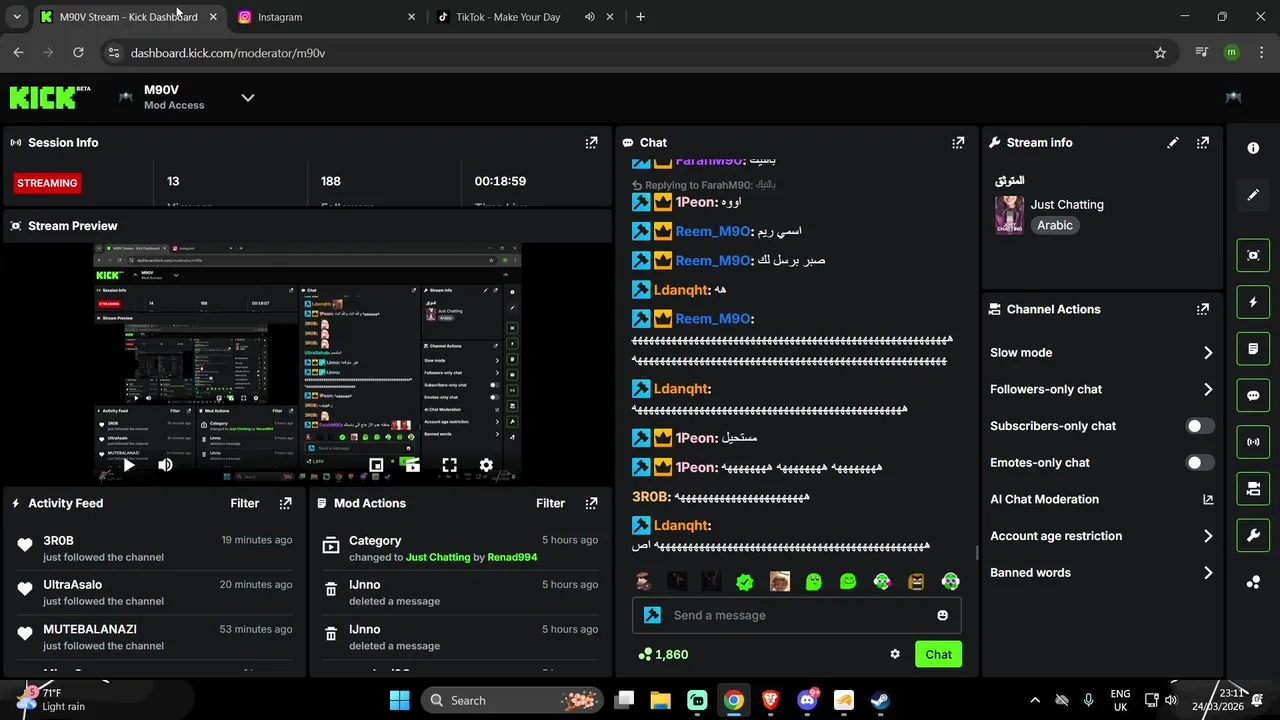The width and height of the screenshot is (1280, 720).
Task: Click the pencil icon in right sidebar
Action: click(x=1253, y=195)
